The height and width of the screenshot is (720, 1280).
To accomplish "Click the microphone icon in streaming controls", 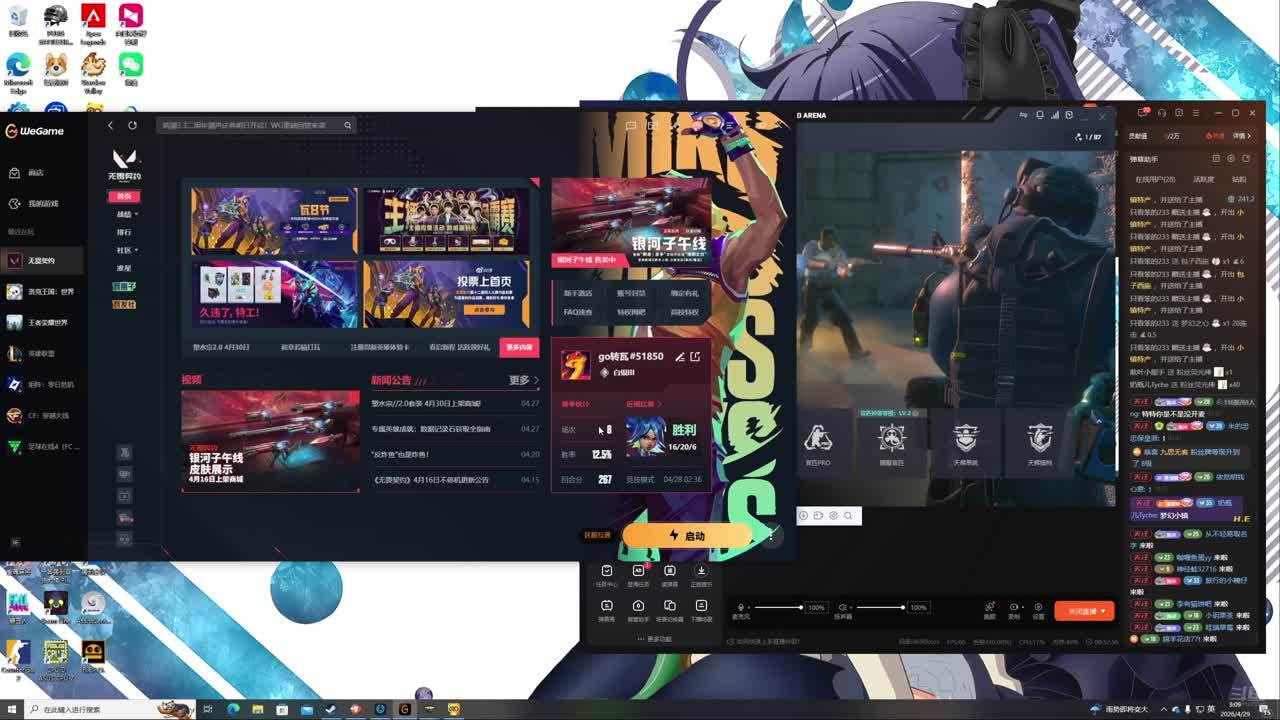I will [x=741, y=607].
